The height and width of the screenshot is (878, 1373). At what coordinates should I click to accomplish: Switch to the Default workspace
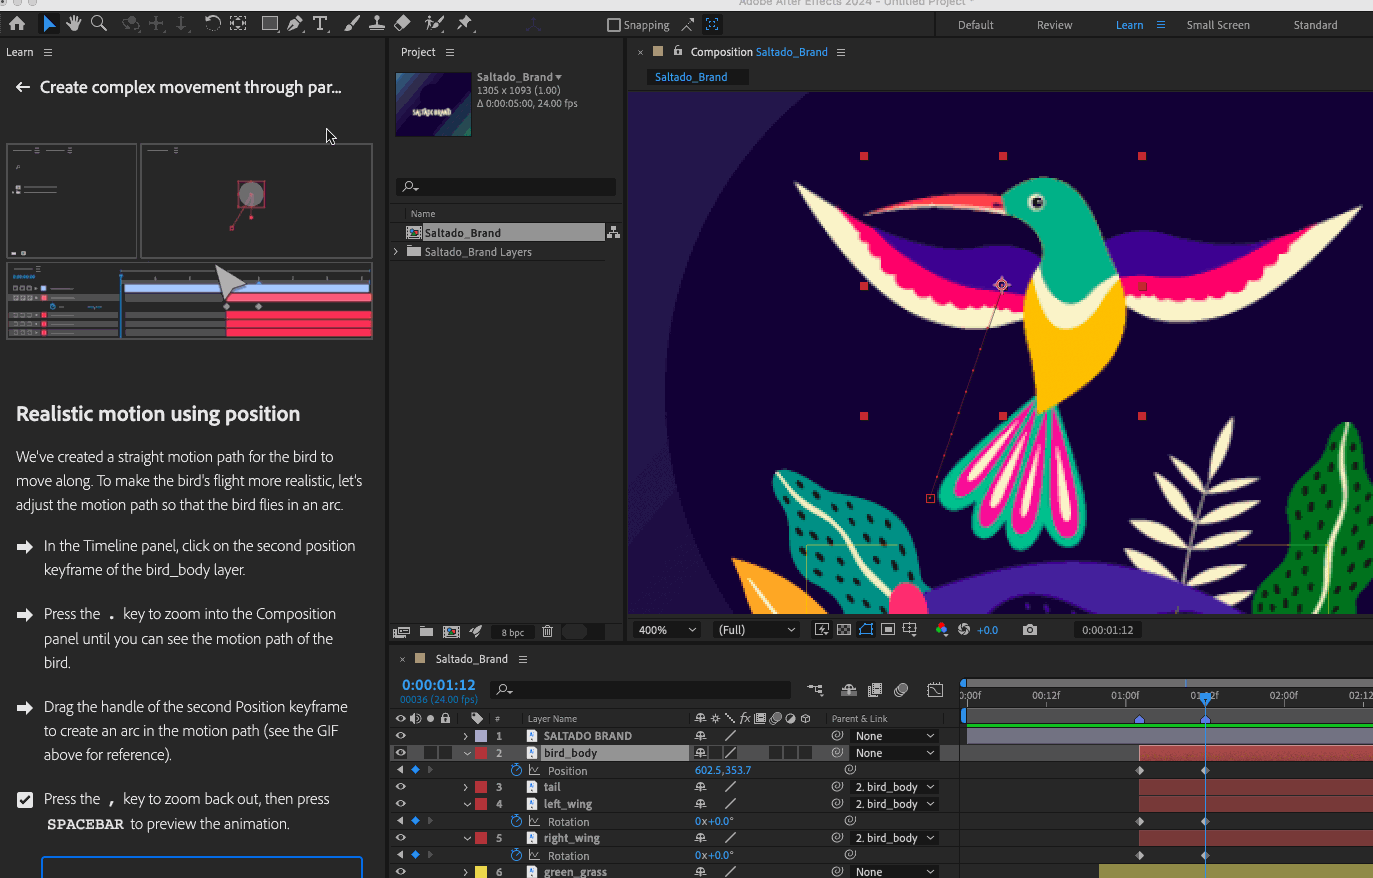click(x=975, y=25)
